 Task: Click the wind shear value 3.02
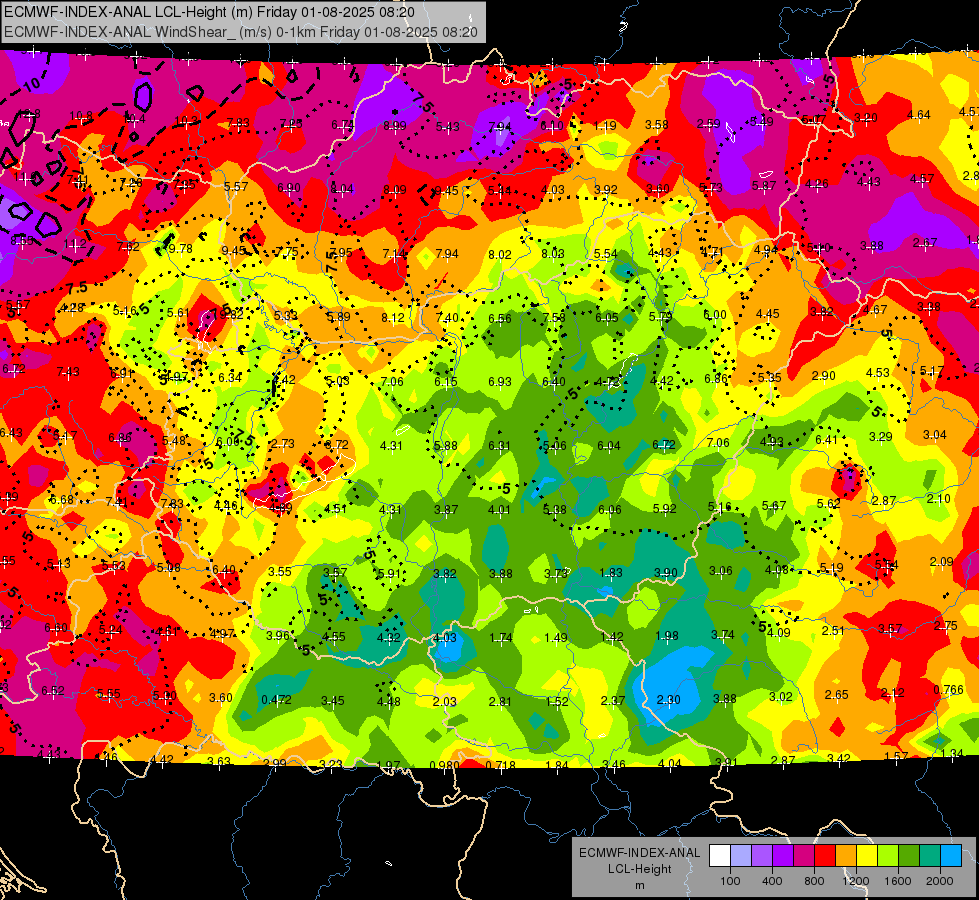pos(780,696)
